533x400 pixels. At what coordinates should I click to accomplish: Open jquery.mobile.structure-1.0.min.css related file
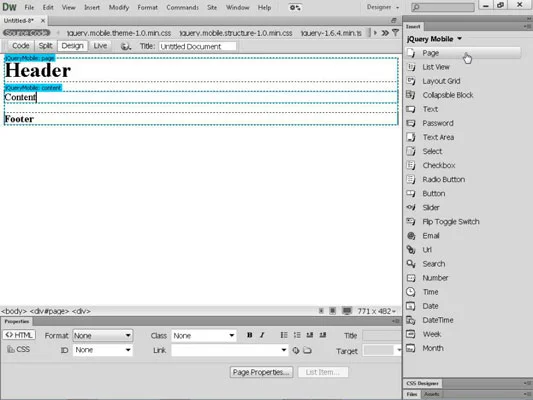click(x=236, y=33)
